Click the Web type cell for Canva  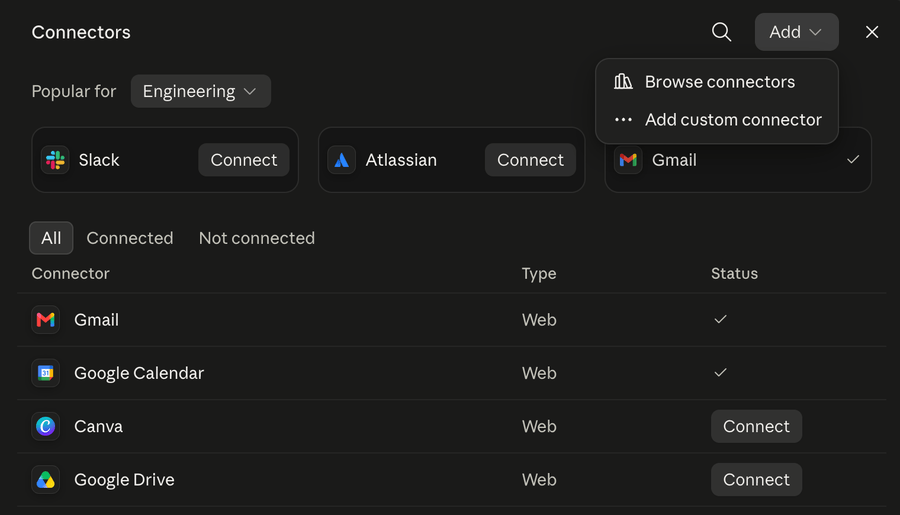point(539,427)
